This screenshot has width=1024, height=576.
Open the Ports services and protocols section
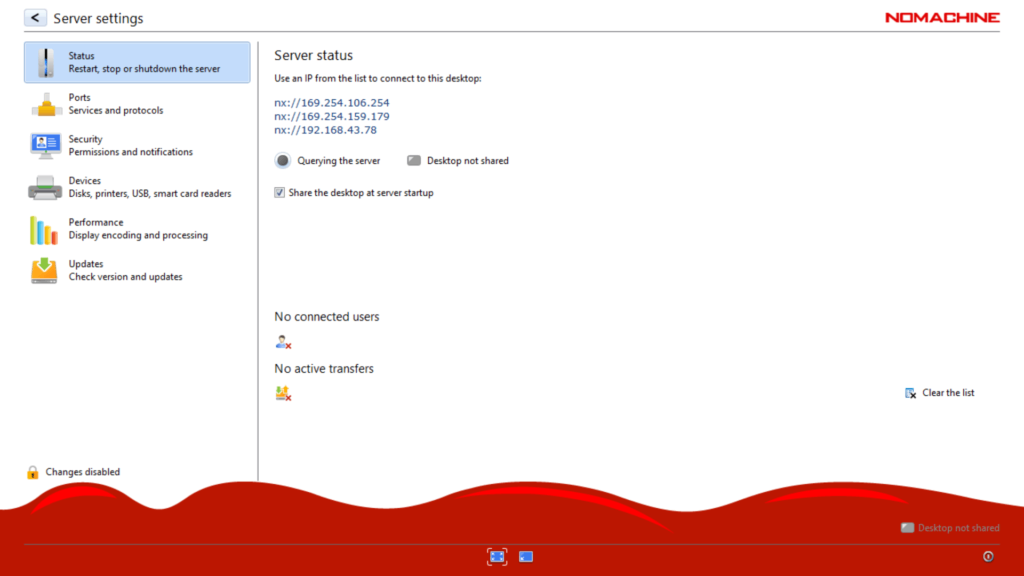pos(137,104)
